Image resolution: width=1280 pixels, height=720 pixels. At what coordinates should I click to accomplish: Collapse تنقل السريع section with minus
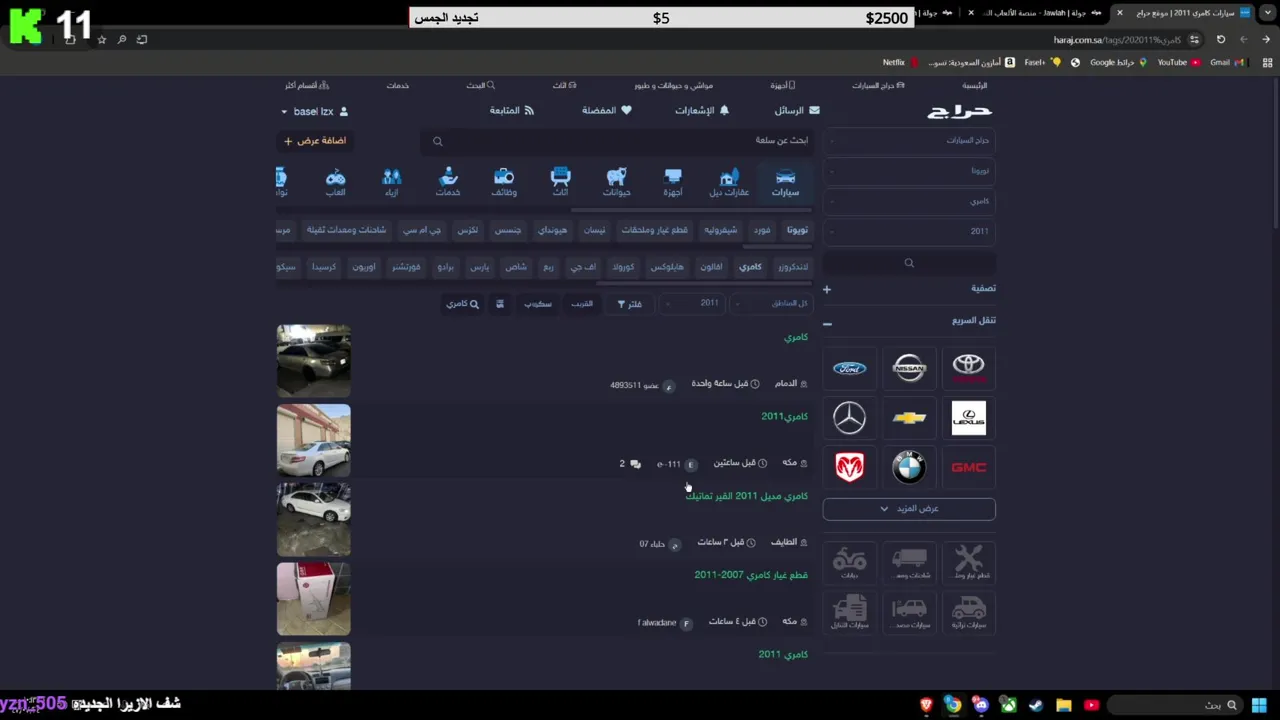click(x=827, y=324)
